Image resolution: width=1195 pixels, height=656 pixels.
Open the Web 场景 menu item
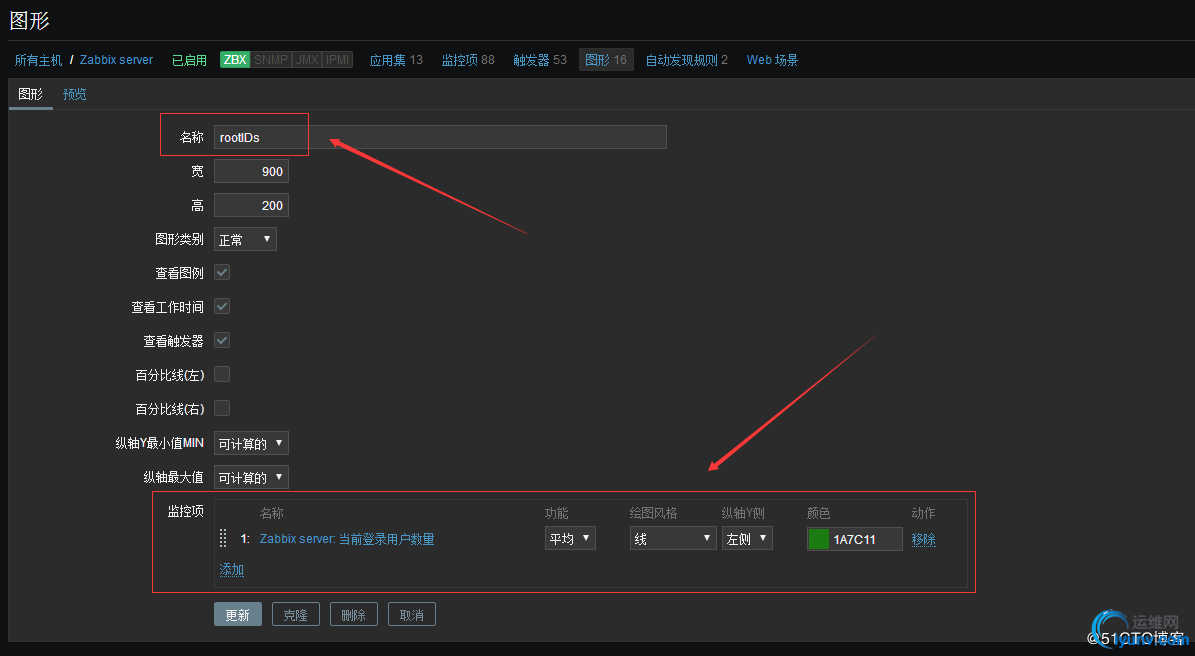[772, 59]
